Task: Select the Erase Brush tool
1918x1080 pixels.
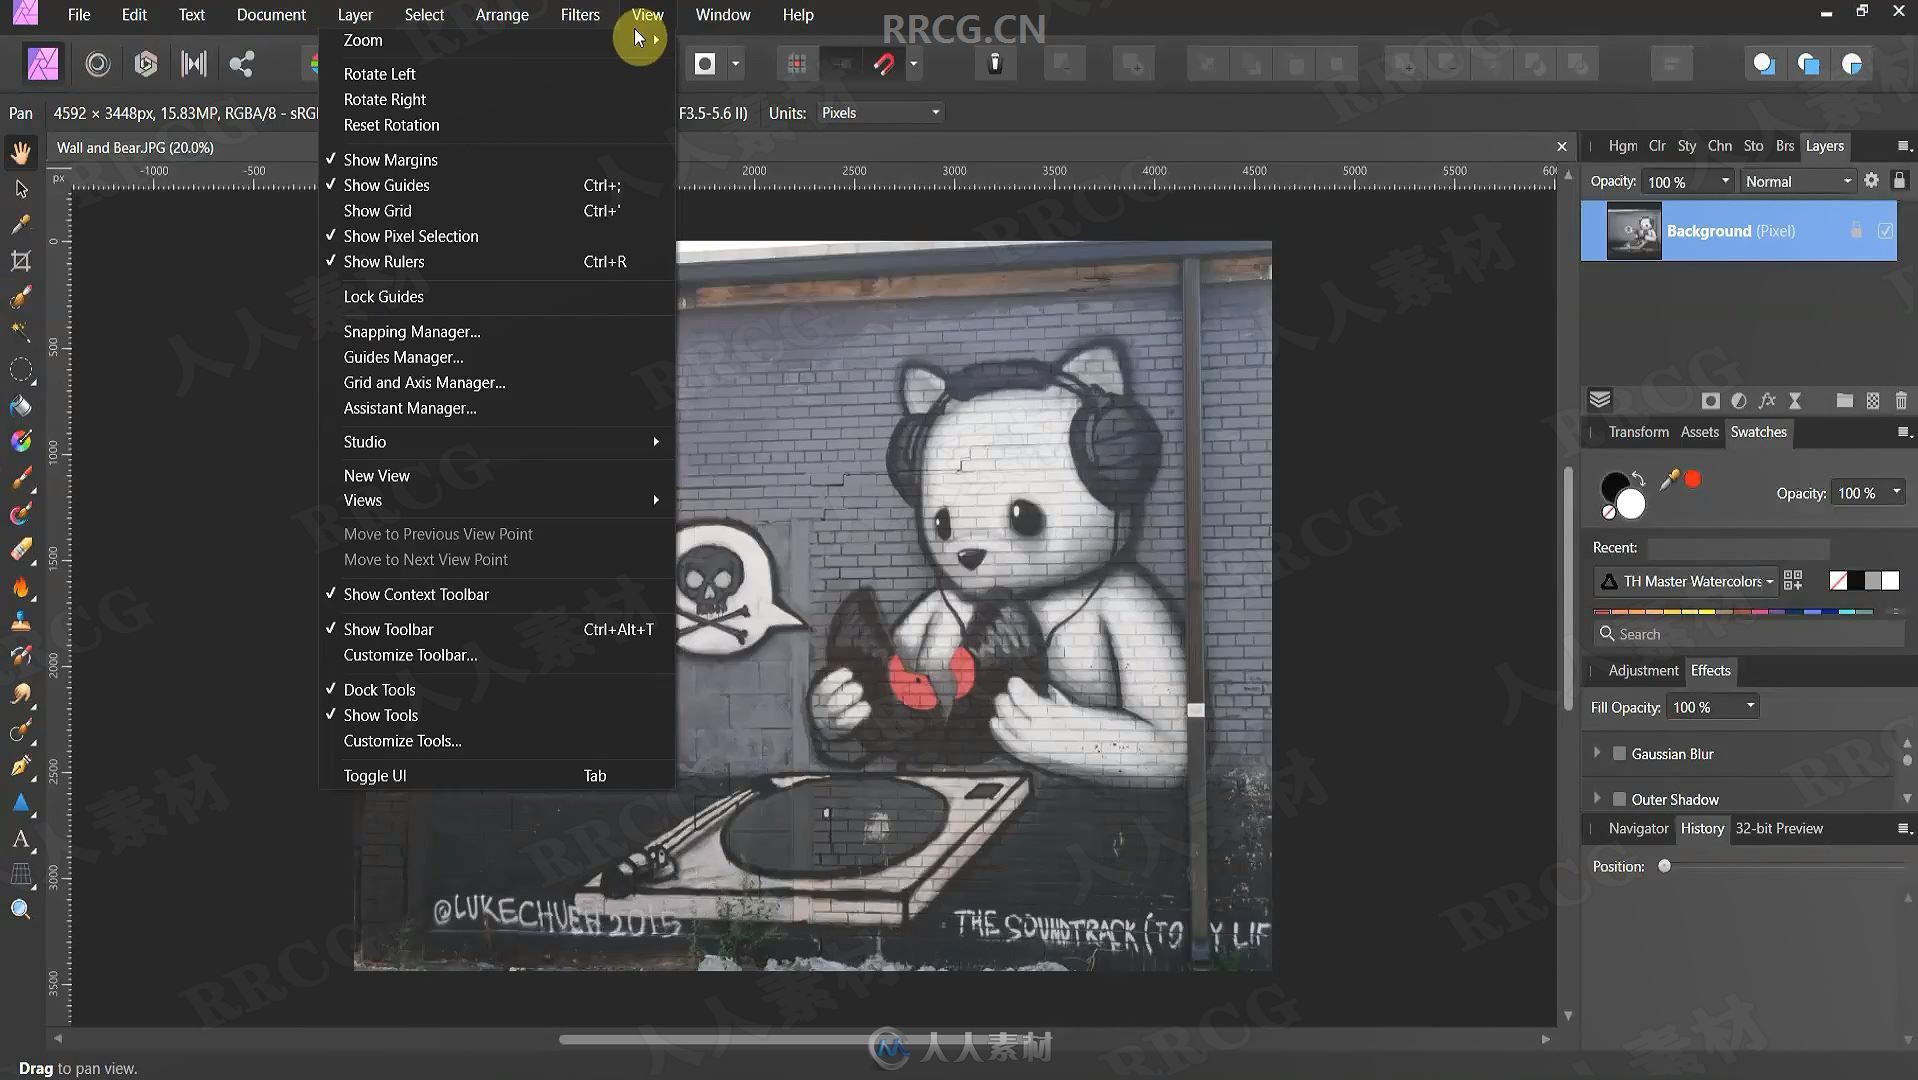Action: [21, 550]
